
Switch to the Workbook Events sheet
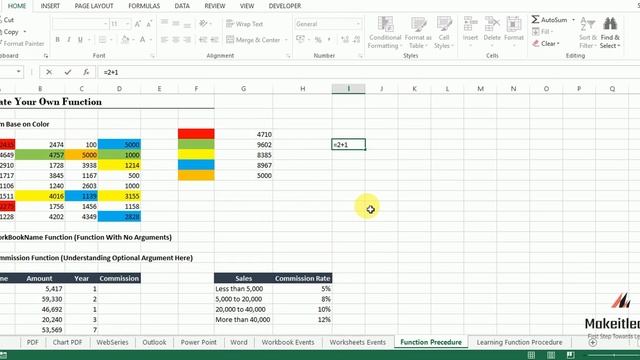[x=288, y=342]
